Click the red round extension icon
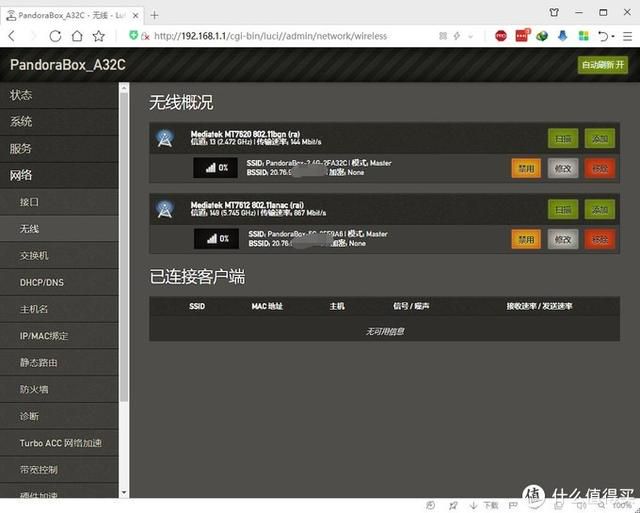This screenshot has width=640, height=513. 501,36
